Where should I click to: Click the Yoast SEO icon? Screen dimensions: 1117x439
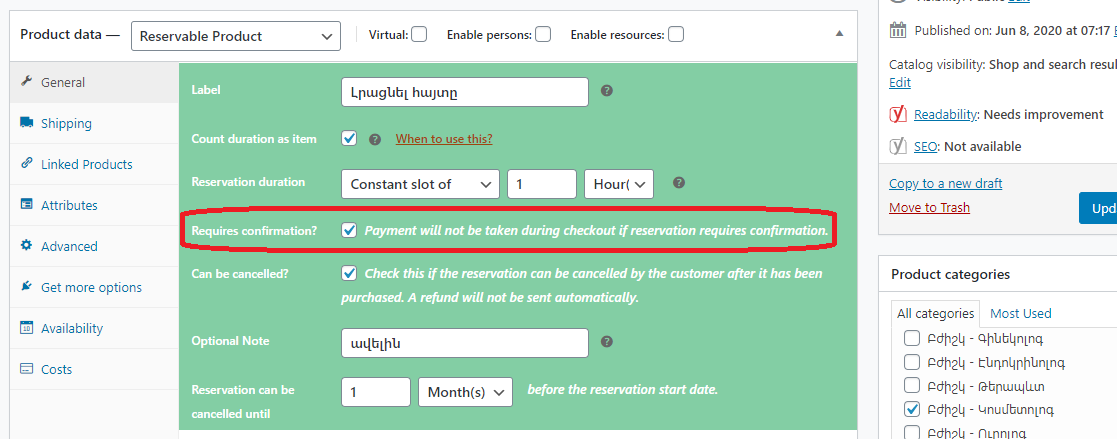pyautogui.click(x=898, y=146)
